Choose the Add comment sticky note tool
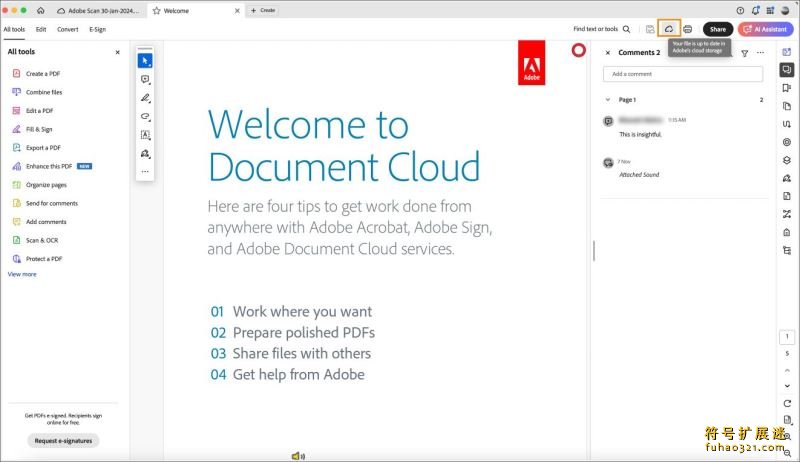The width and height of the screenshot is (800, 462). coord(145,79)
